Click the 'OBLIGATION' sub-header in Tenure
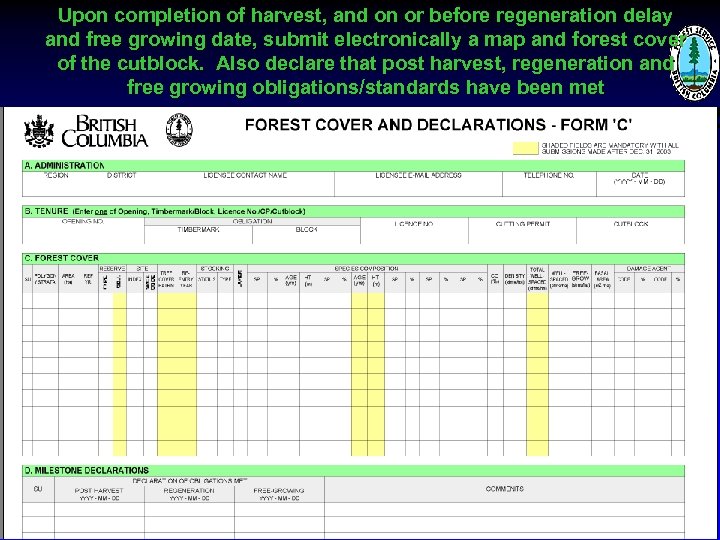 [252, 221]
